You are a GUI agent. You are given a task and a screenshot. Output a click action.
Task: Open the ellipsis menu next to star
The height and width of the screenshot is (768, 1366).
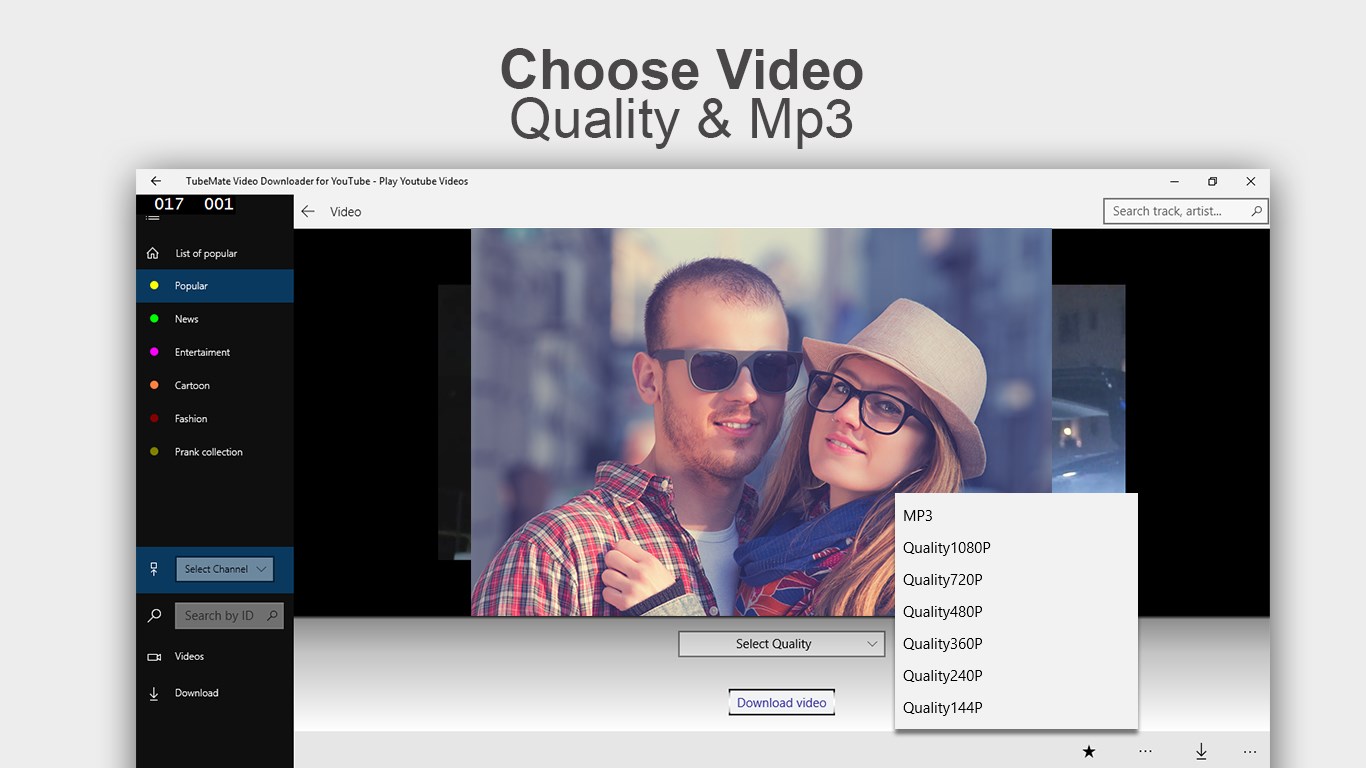[1145, 751]
